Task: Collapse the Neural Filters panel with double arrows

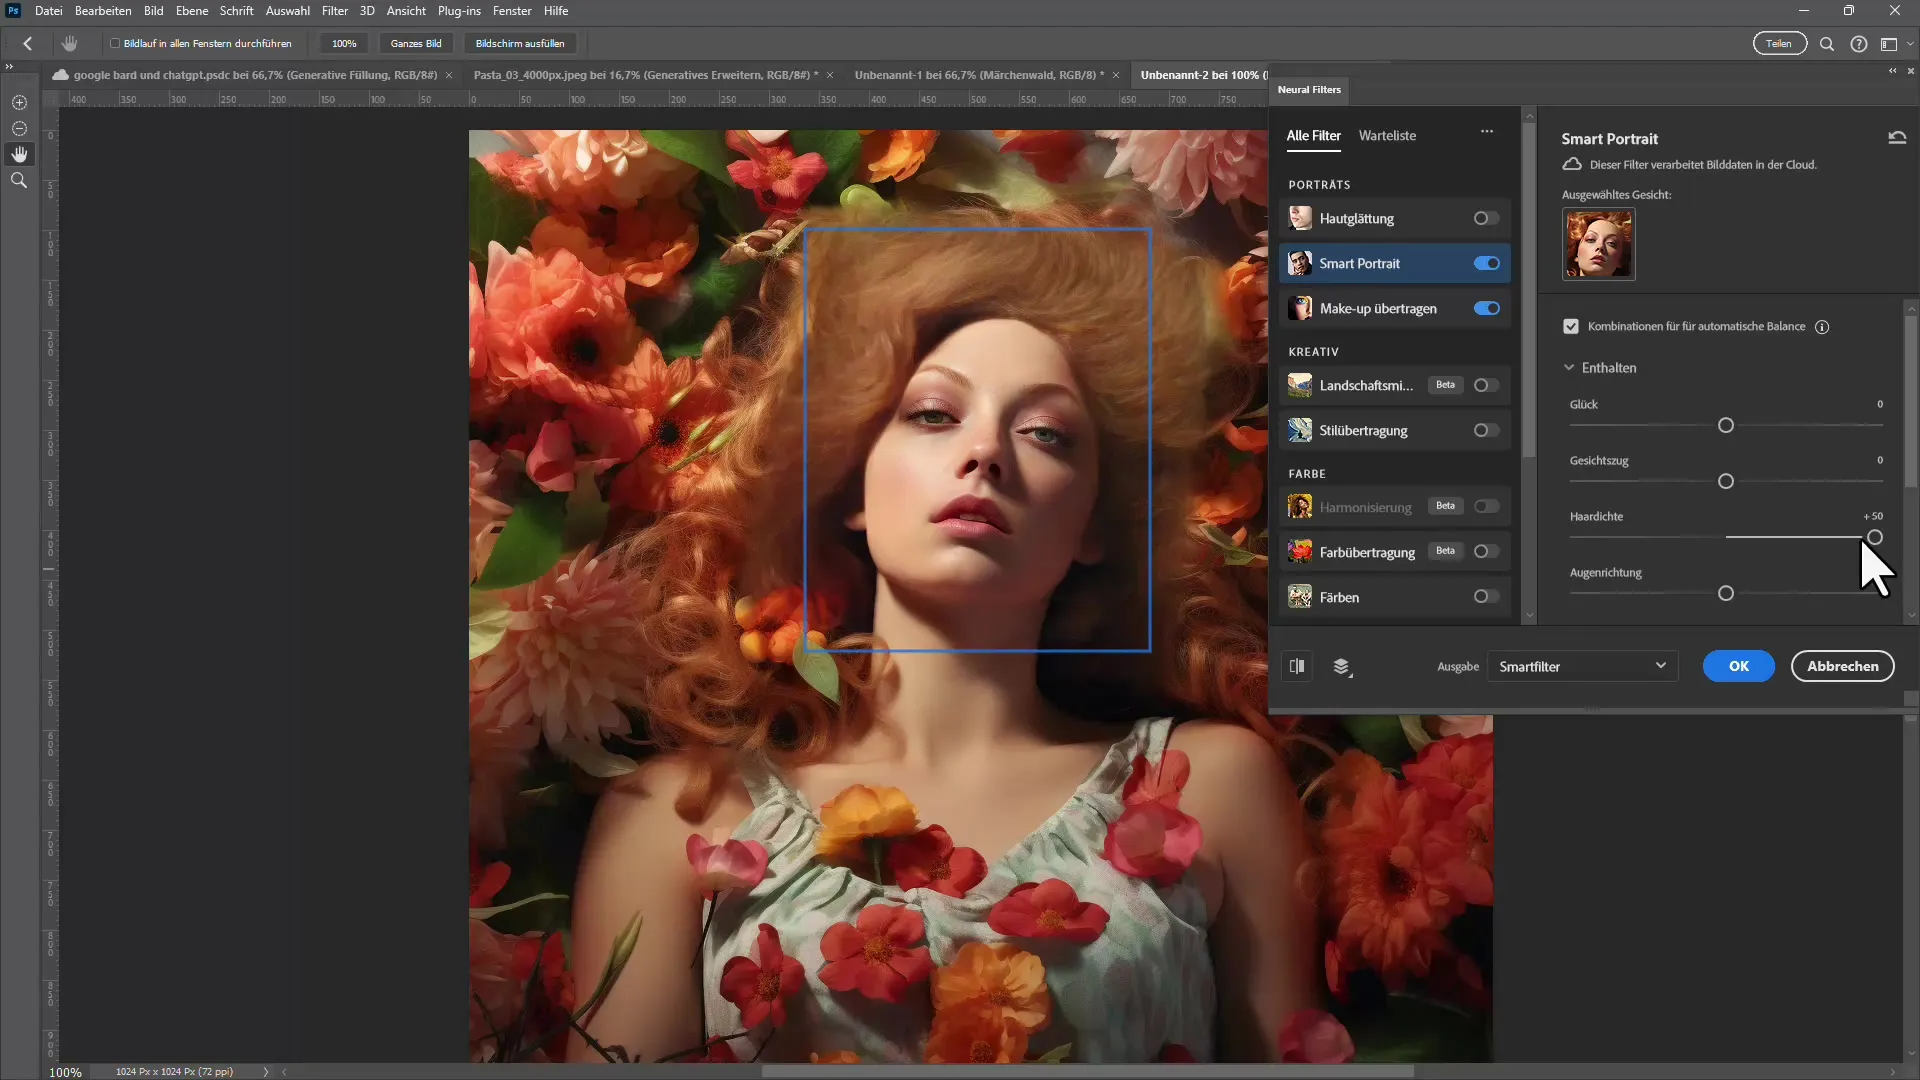Action: [x=1892, y=71]
